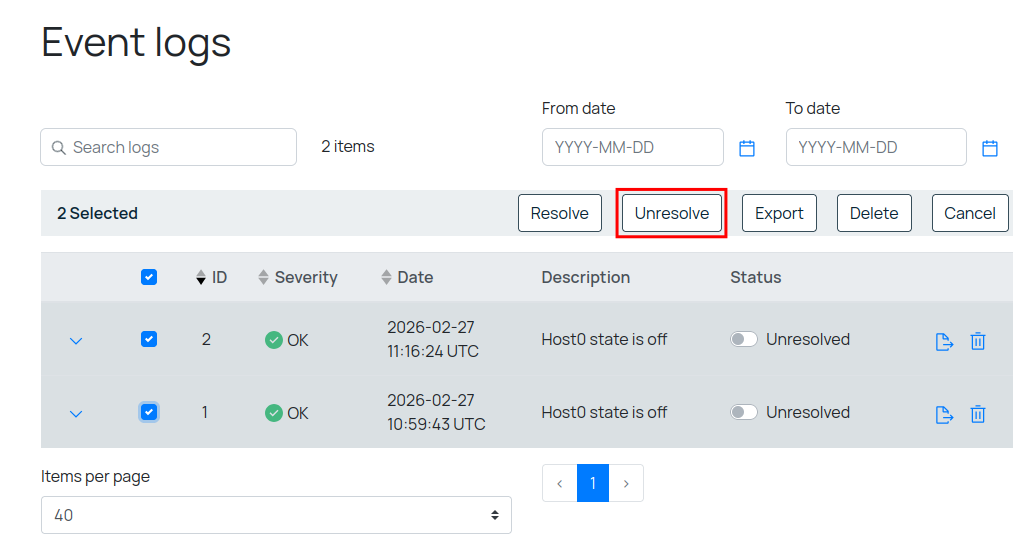Go to page 1 in pagination
Screen dimensions: 1031x540
coord(593,483)
